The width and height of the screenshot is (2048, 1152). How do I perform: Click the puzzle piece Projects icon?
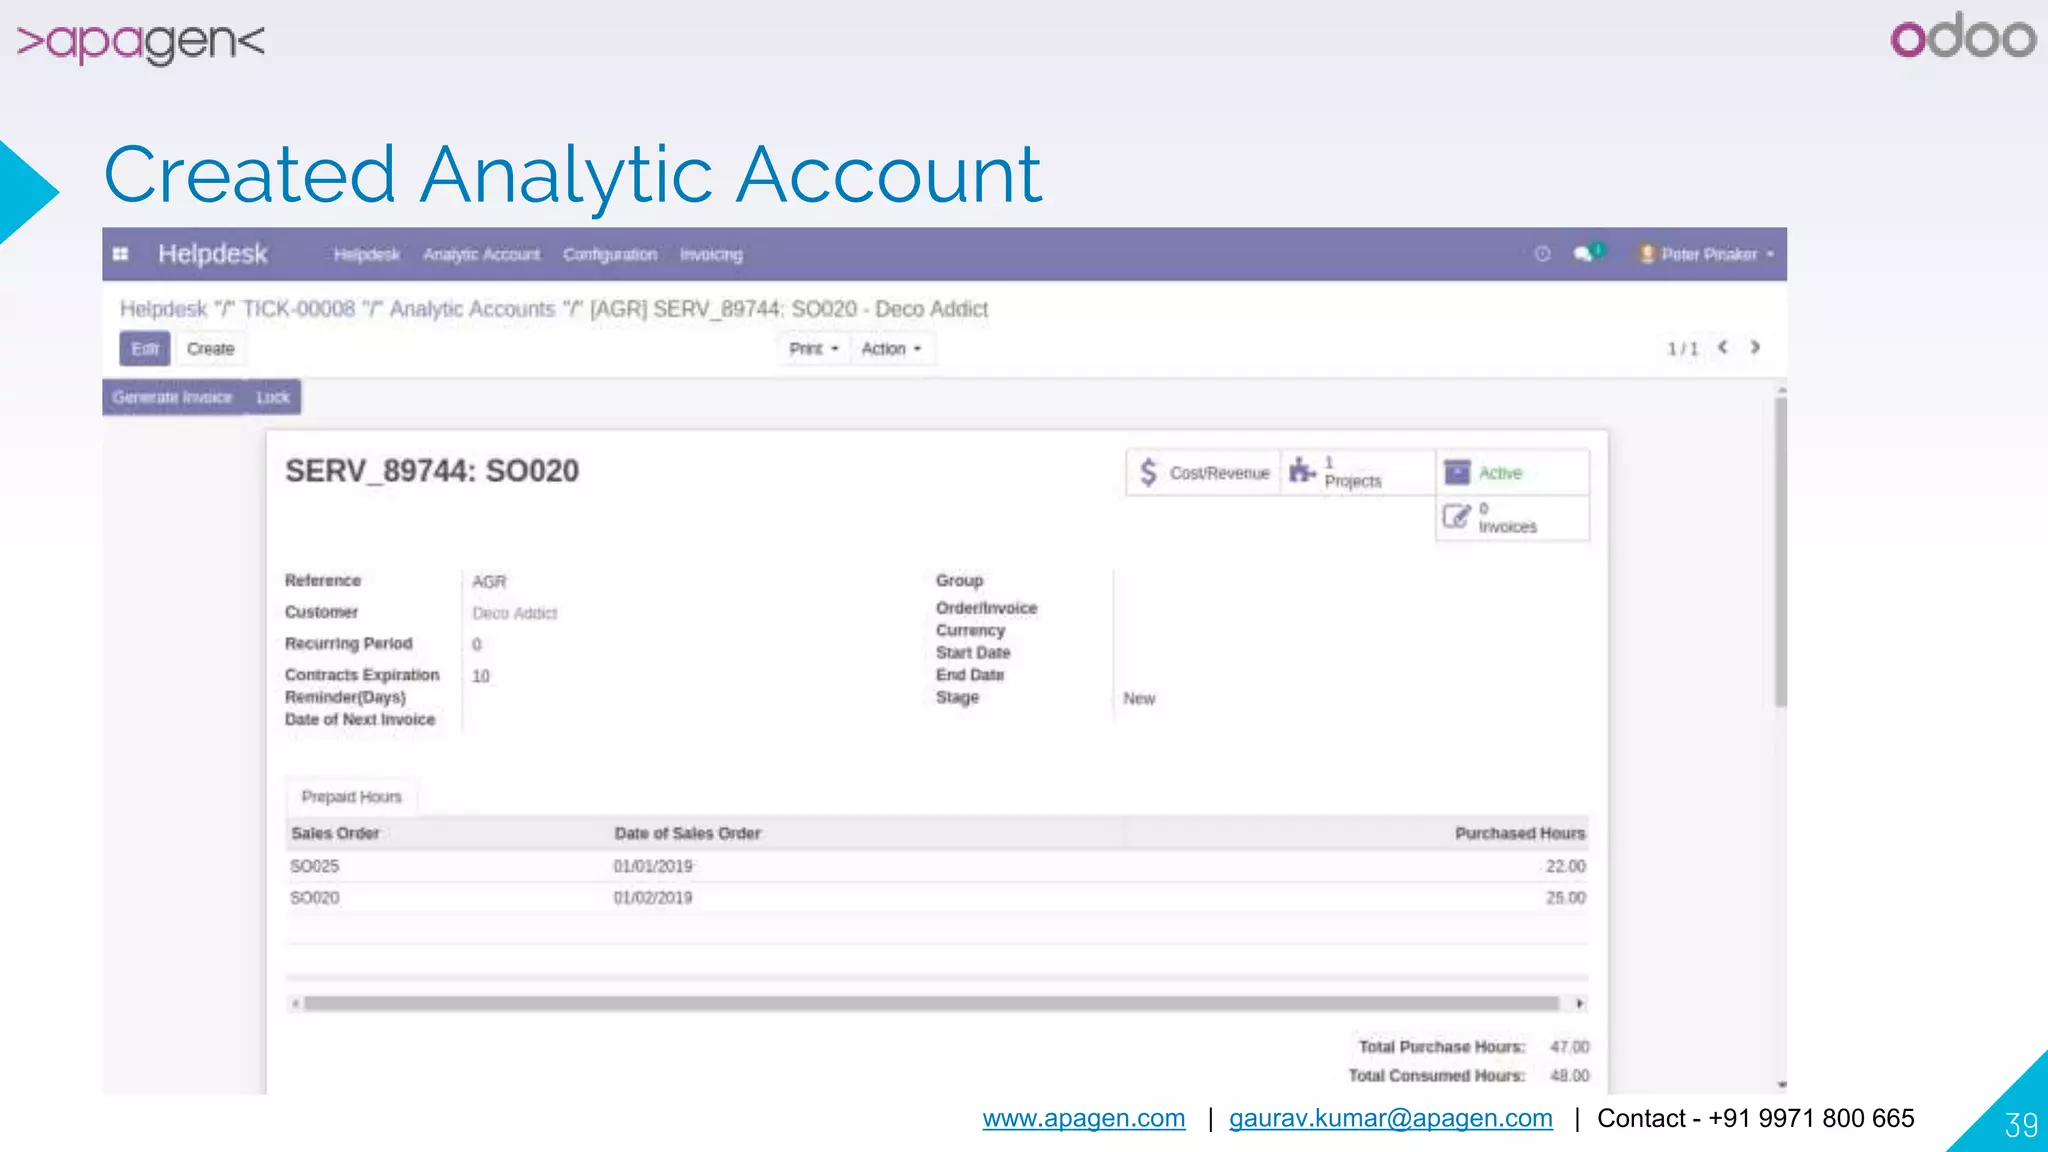[1302, 470]
